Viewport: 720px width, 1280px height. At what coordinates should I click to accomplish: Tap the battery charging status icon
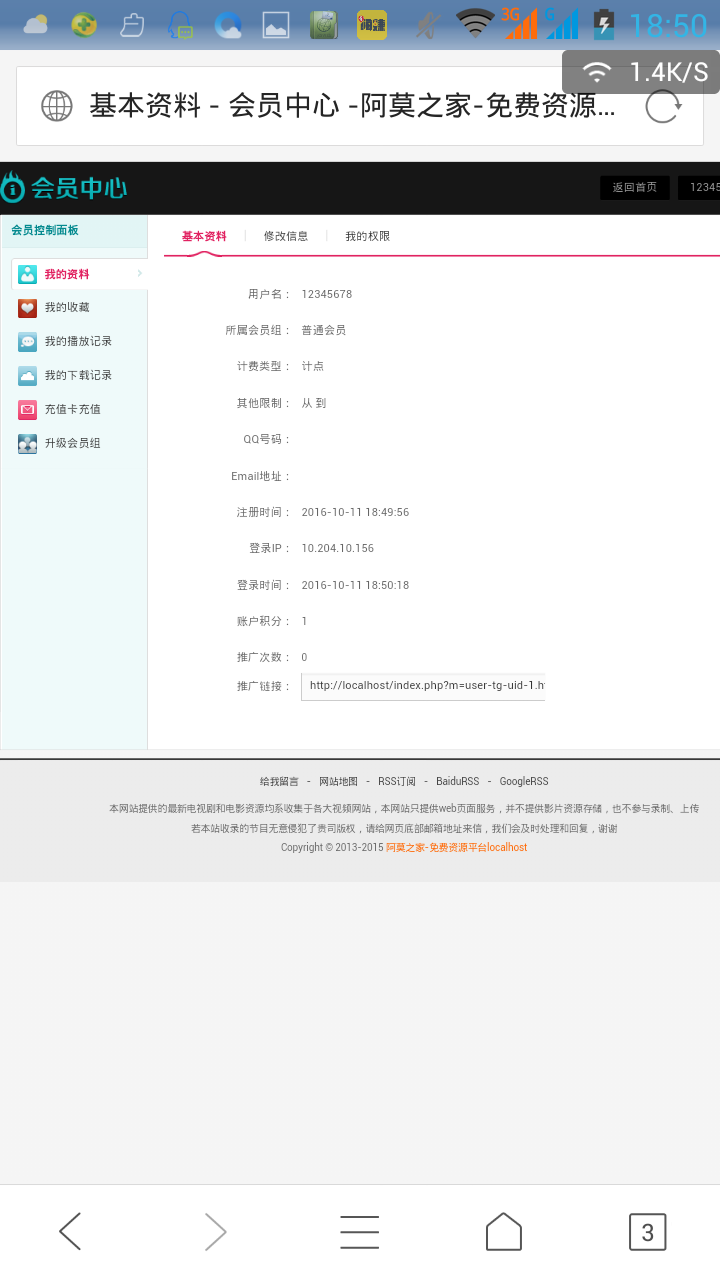tap(603, 24)
